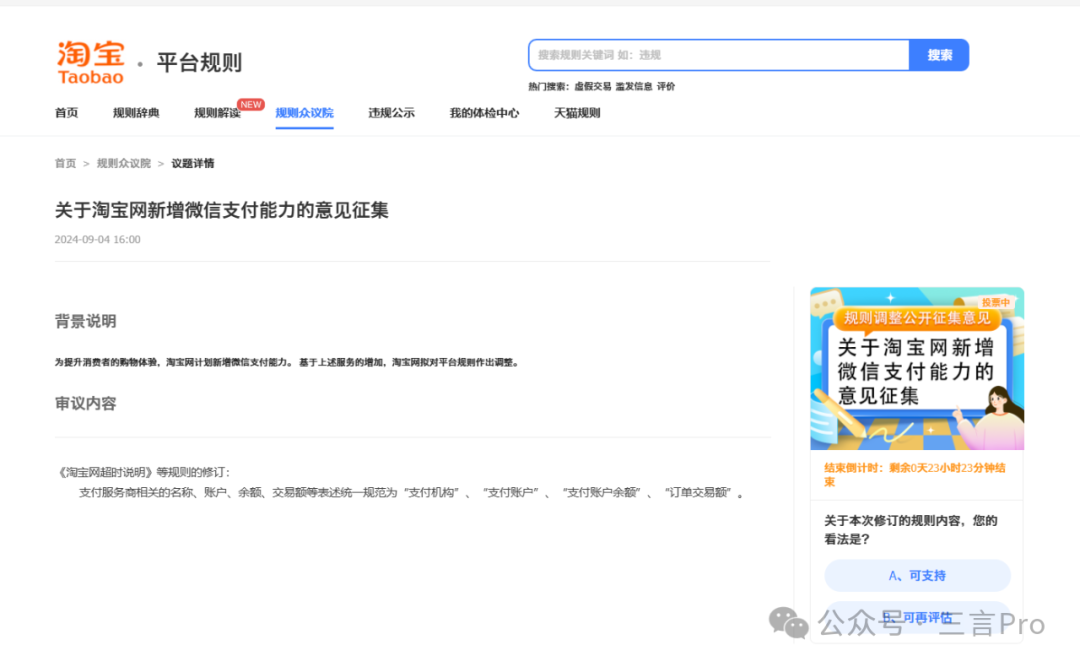Screen dimensions: 1080x667
Task: Open the 规则解读 navigation tab
Action: click(x=217, y=113)
